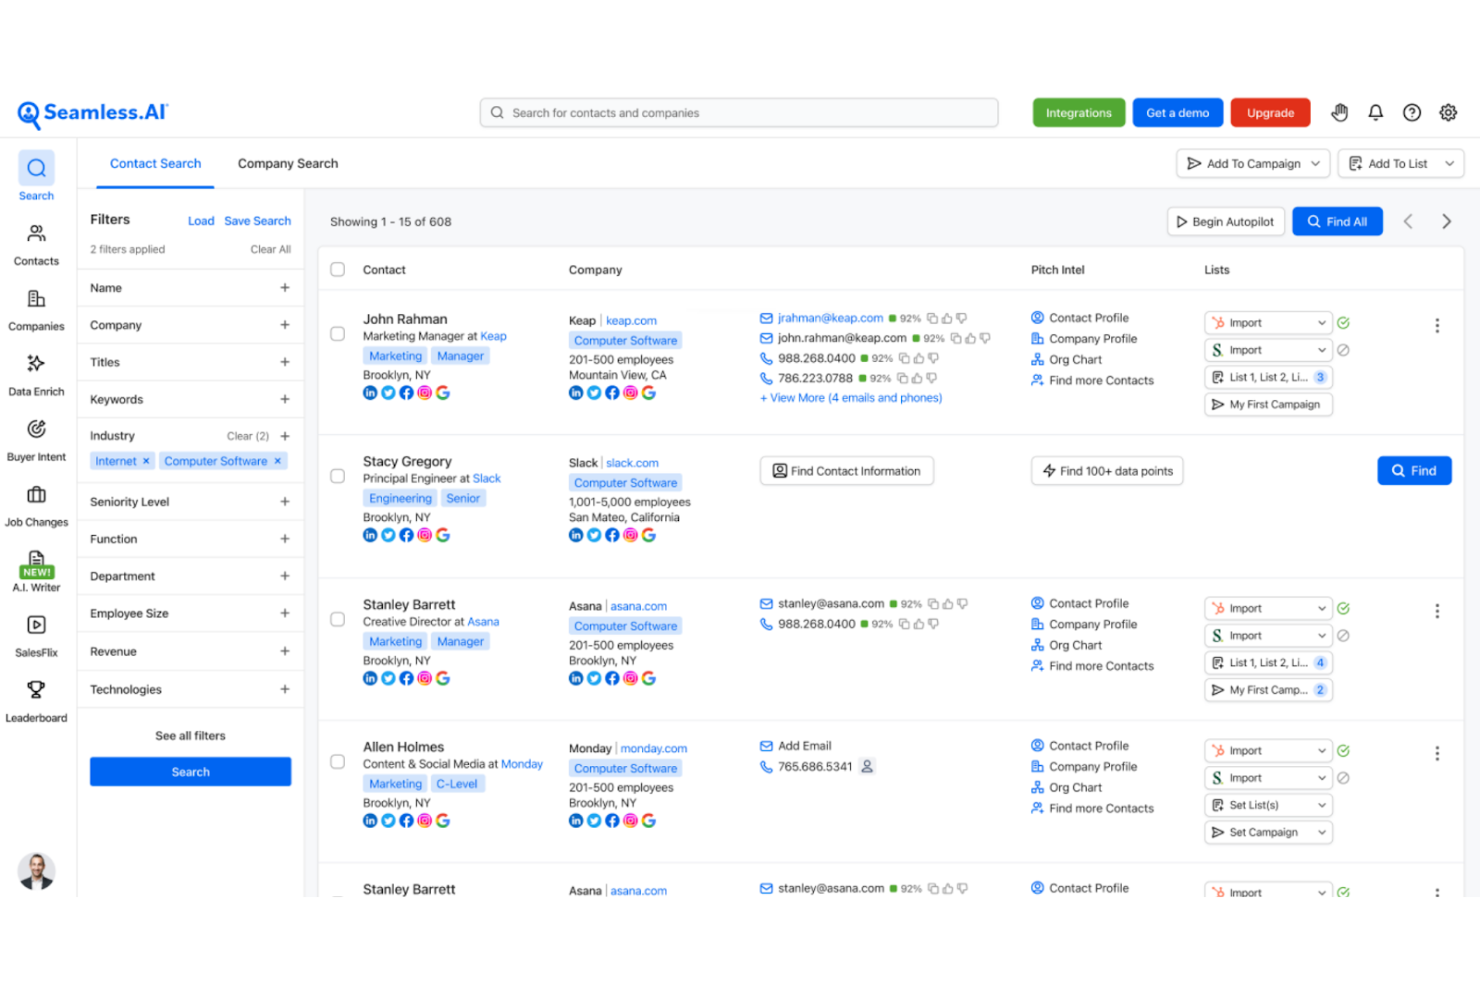Focus the contacts and companies search box
Viewport: 1480px width, 987px height.
click(x=739, y=113)
